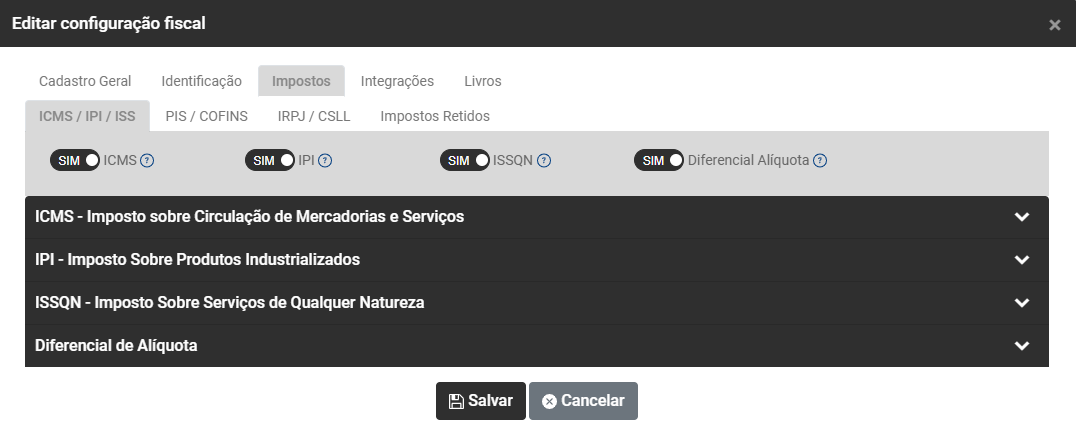Turn off the ISSQN toggle
Image resolution: width=1076 pixels, height=430 pixels.
coord(465,160)
